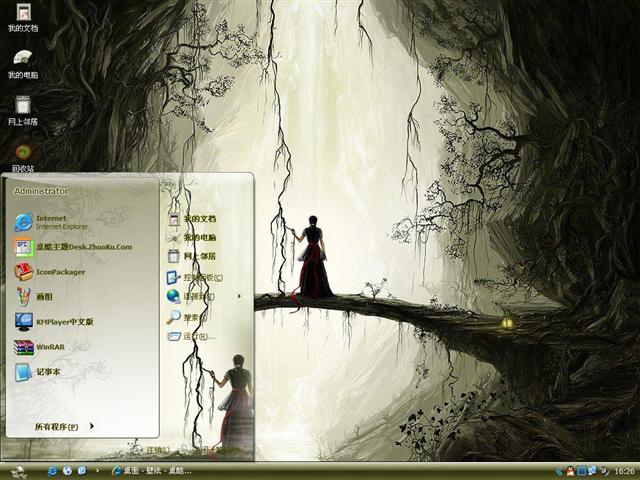Expand the quick launch overflow chevron
The height and width of the screenshot is (480, 640).
[97, 471]
